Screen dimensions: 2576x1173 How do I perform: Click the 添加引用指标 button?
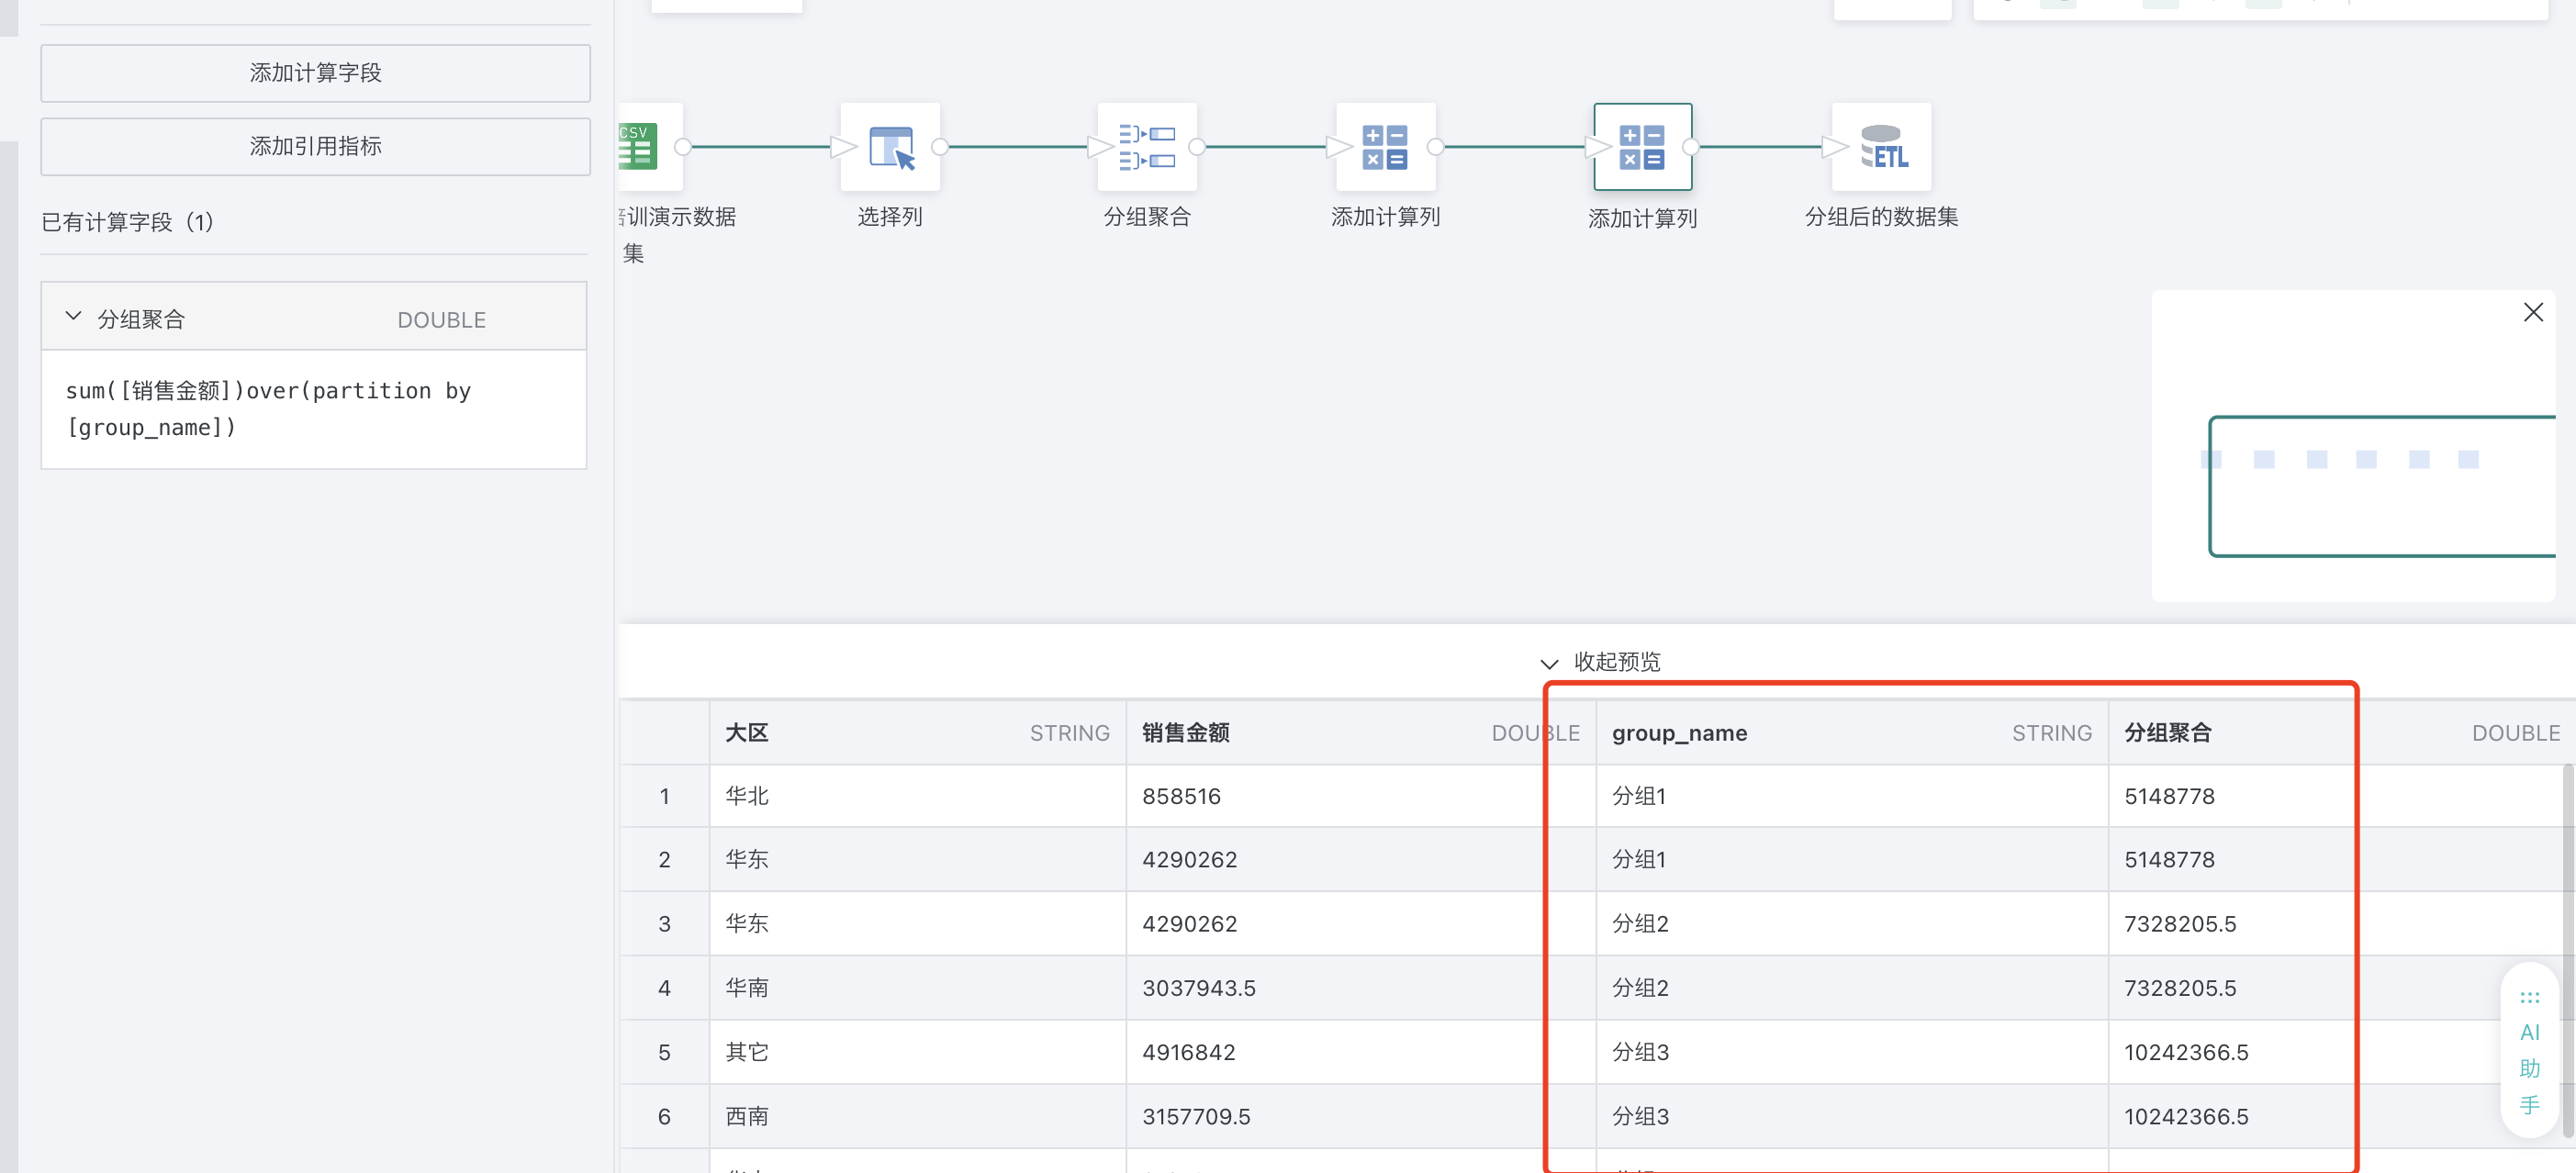[x=315, y=146]
